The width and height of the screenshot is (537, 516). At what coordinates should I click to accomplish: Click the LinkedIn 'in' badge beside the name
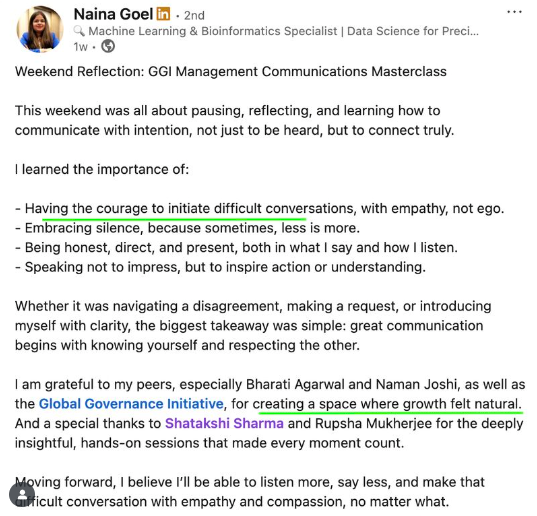point(163,14)
